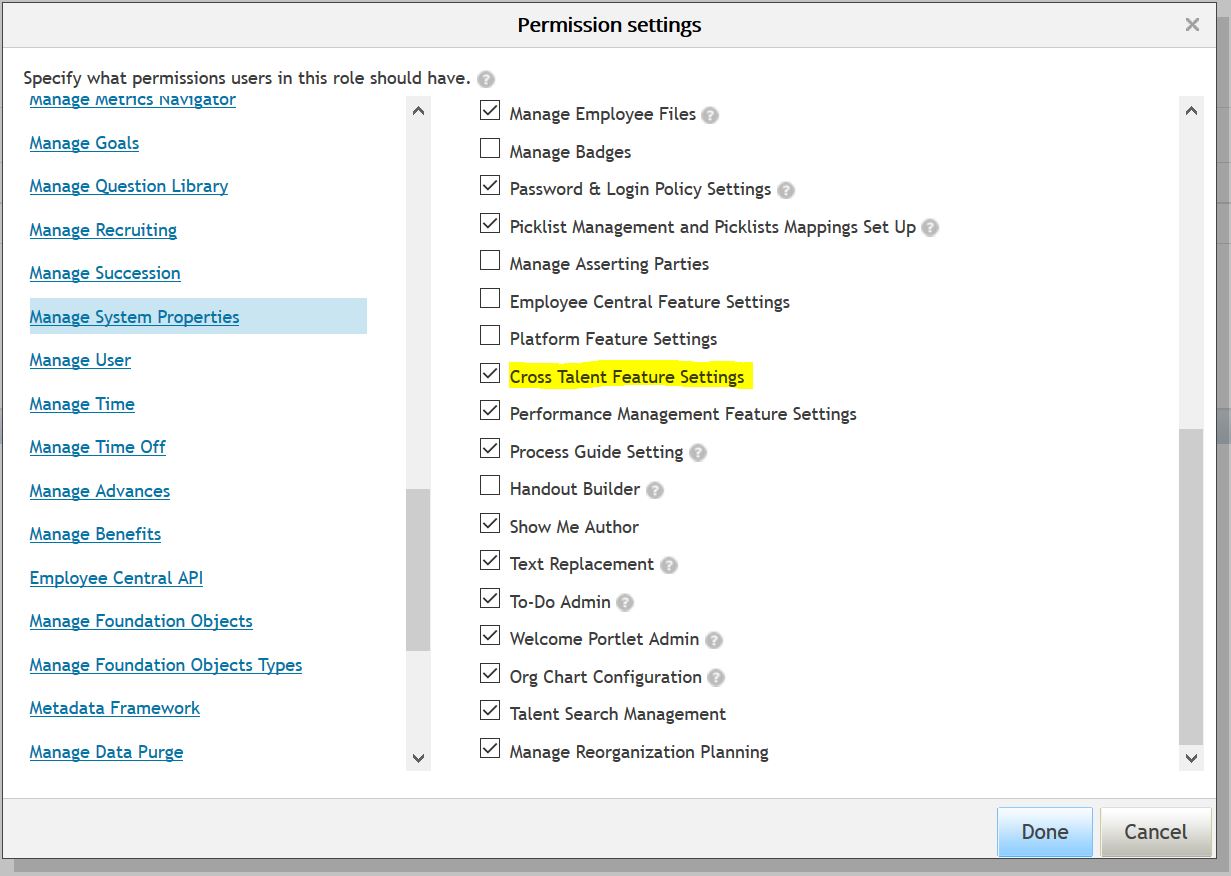Click help icon for Welcome Portlet Admin
Screen dimensions: 1231x876
coord(714,640)
